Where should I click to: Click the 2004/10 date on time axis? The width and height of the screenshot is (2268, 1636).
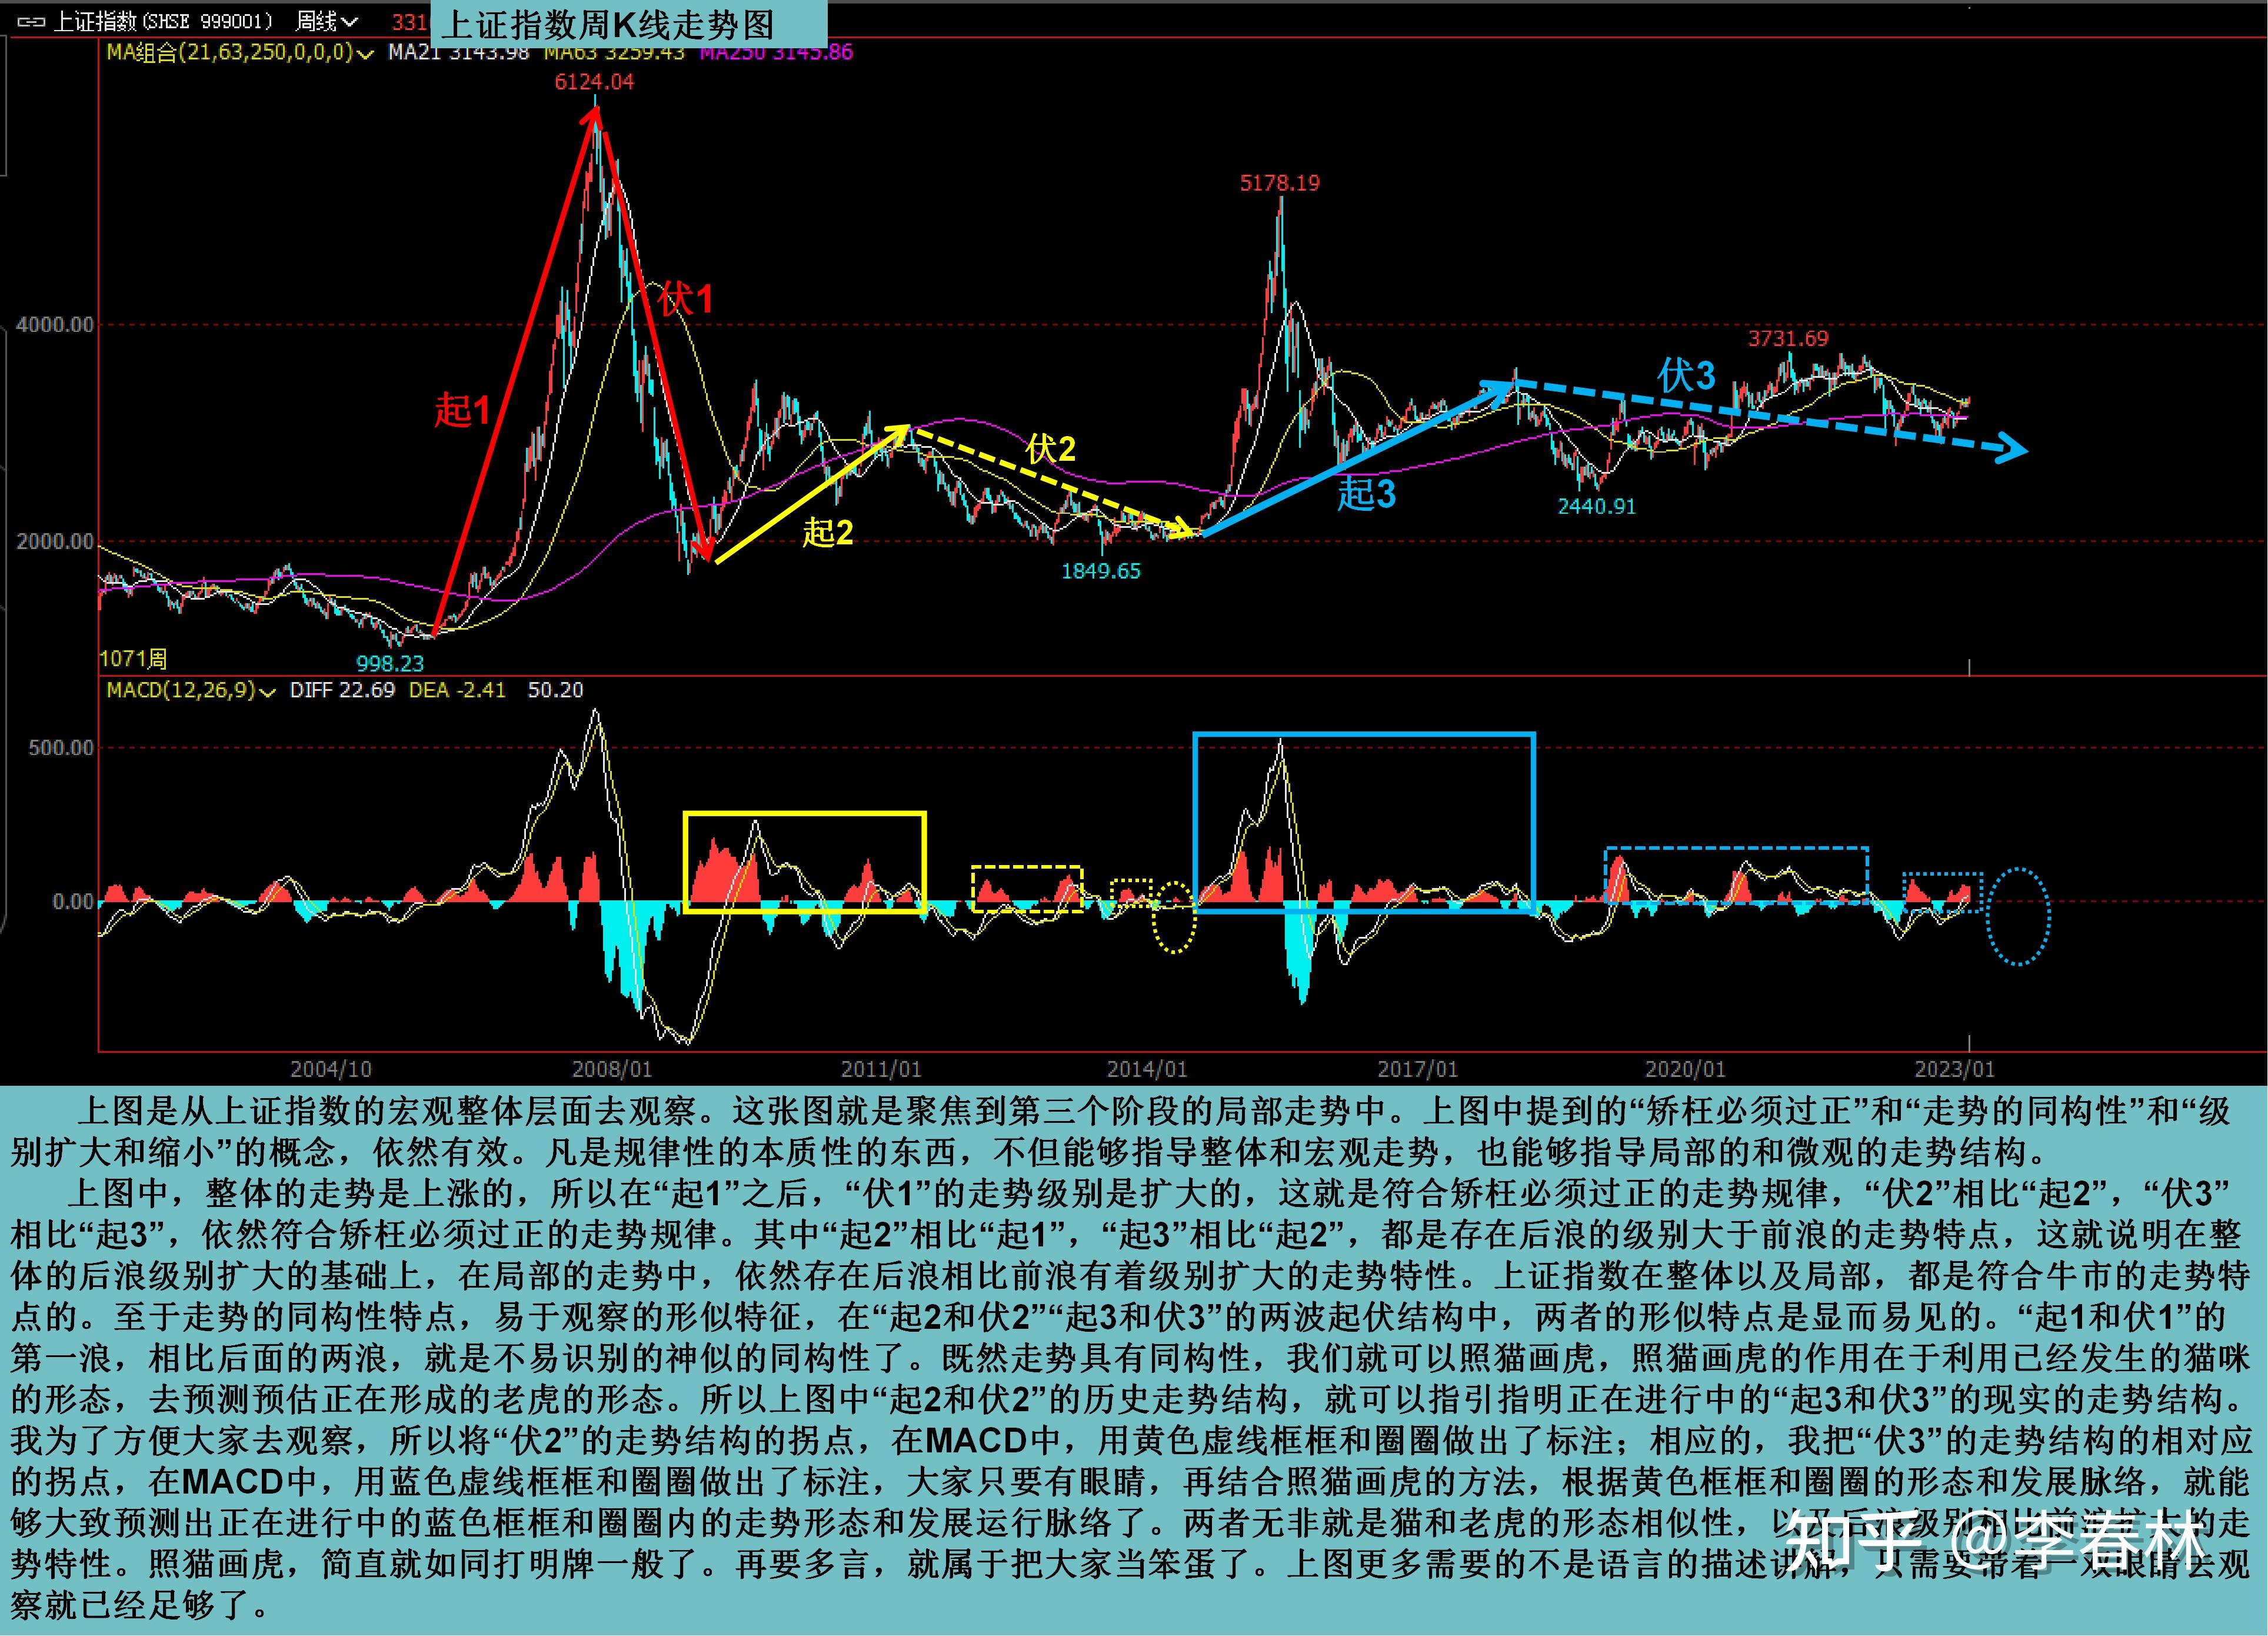[330, 1069]
